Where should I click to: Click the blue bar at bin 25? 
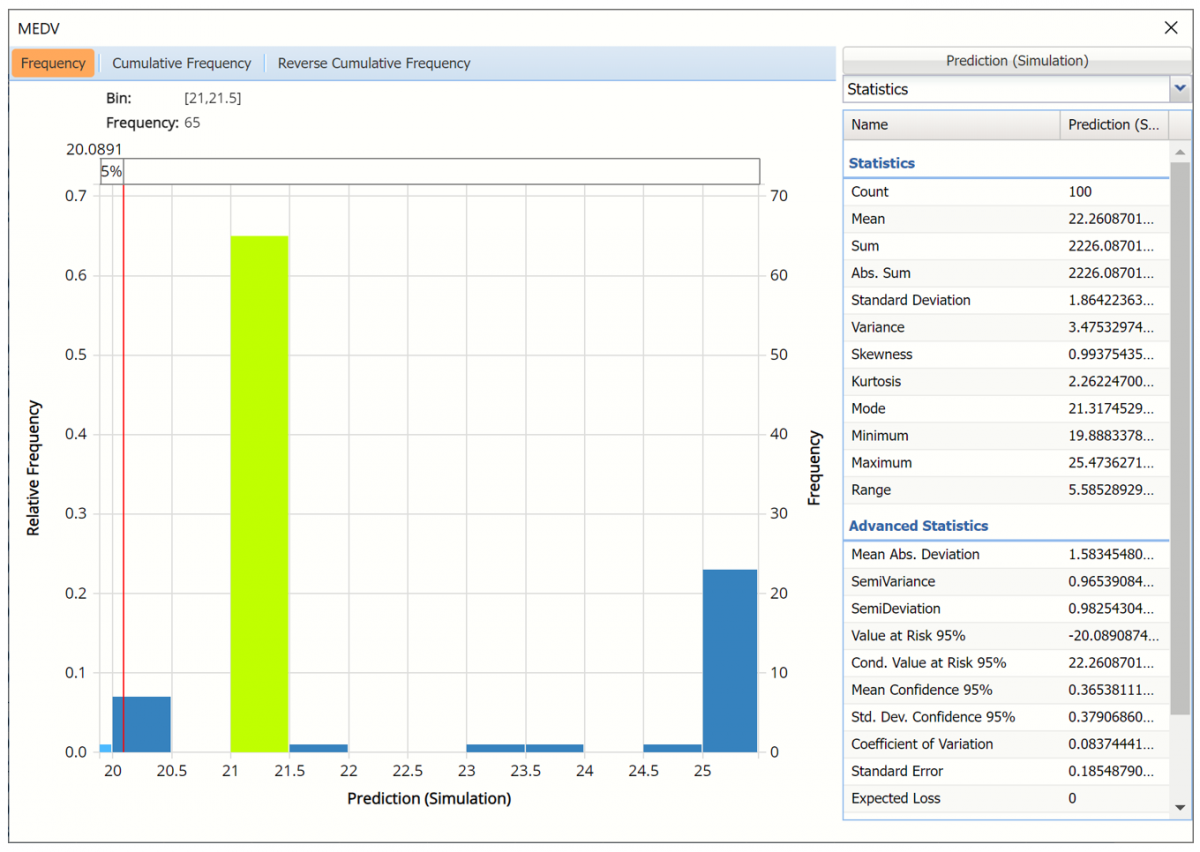(729, 660)
